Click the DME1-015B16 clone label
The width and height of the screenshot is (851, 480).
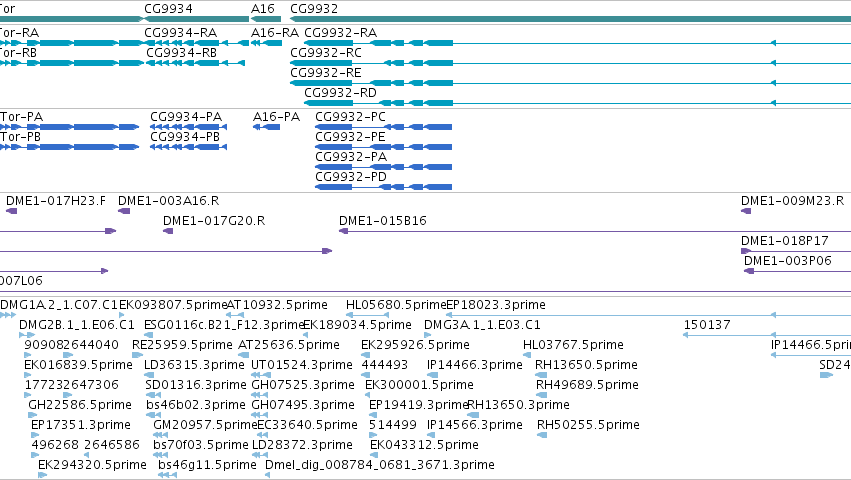click(x=383, y=221)
